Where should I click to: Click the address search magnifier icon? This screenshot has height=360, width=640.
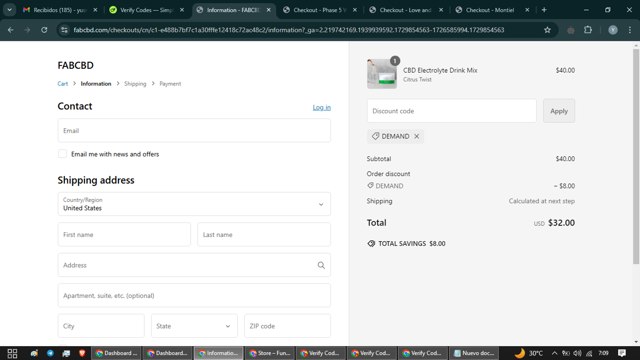click(x=321, y=265)
